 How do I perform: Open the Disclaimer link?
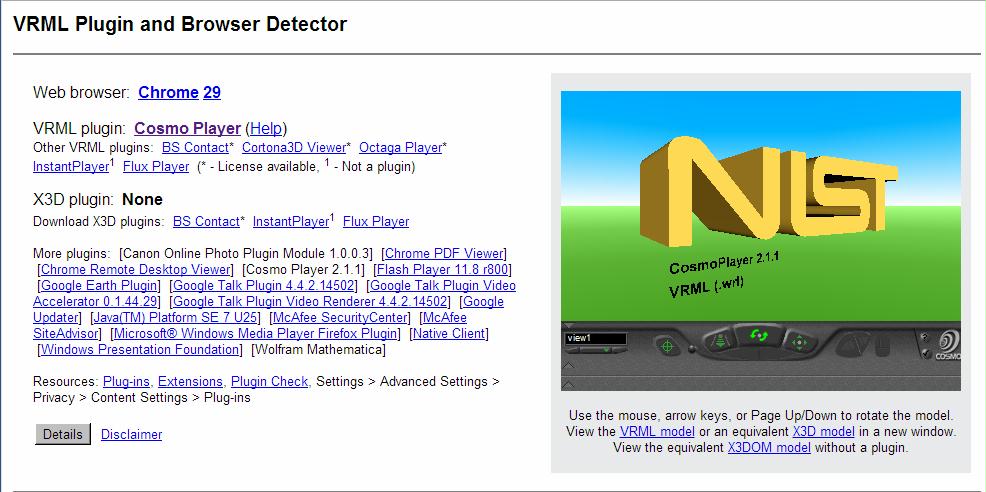coord(131,434)
